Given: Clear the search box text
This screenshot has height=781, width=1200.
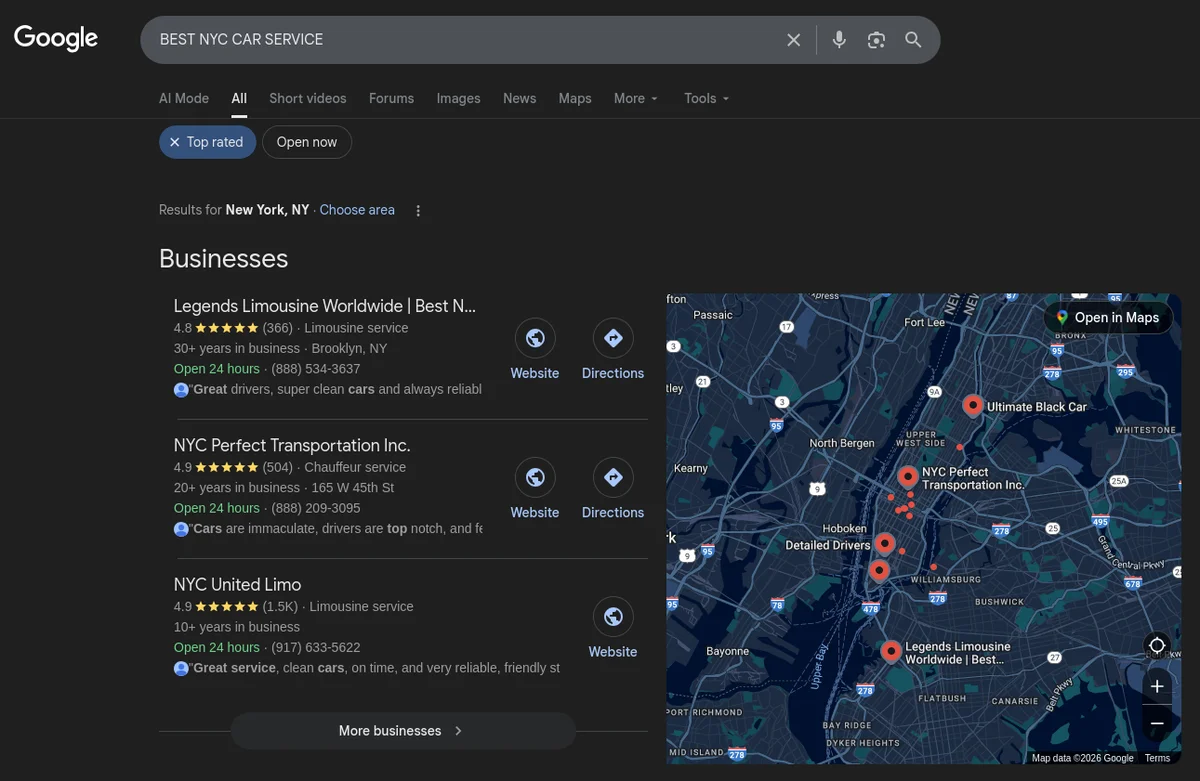Looking at the screenshot, I should coord(793,40).
